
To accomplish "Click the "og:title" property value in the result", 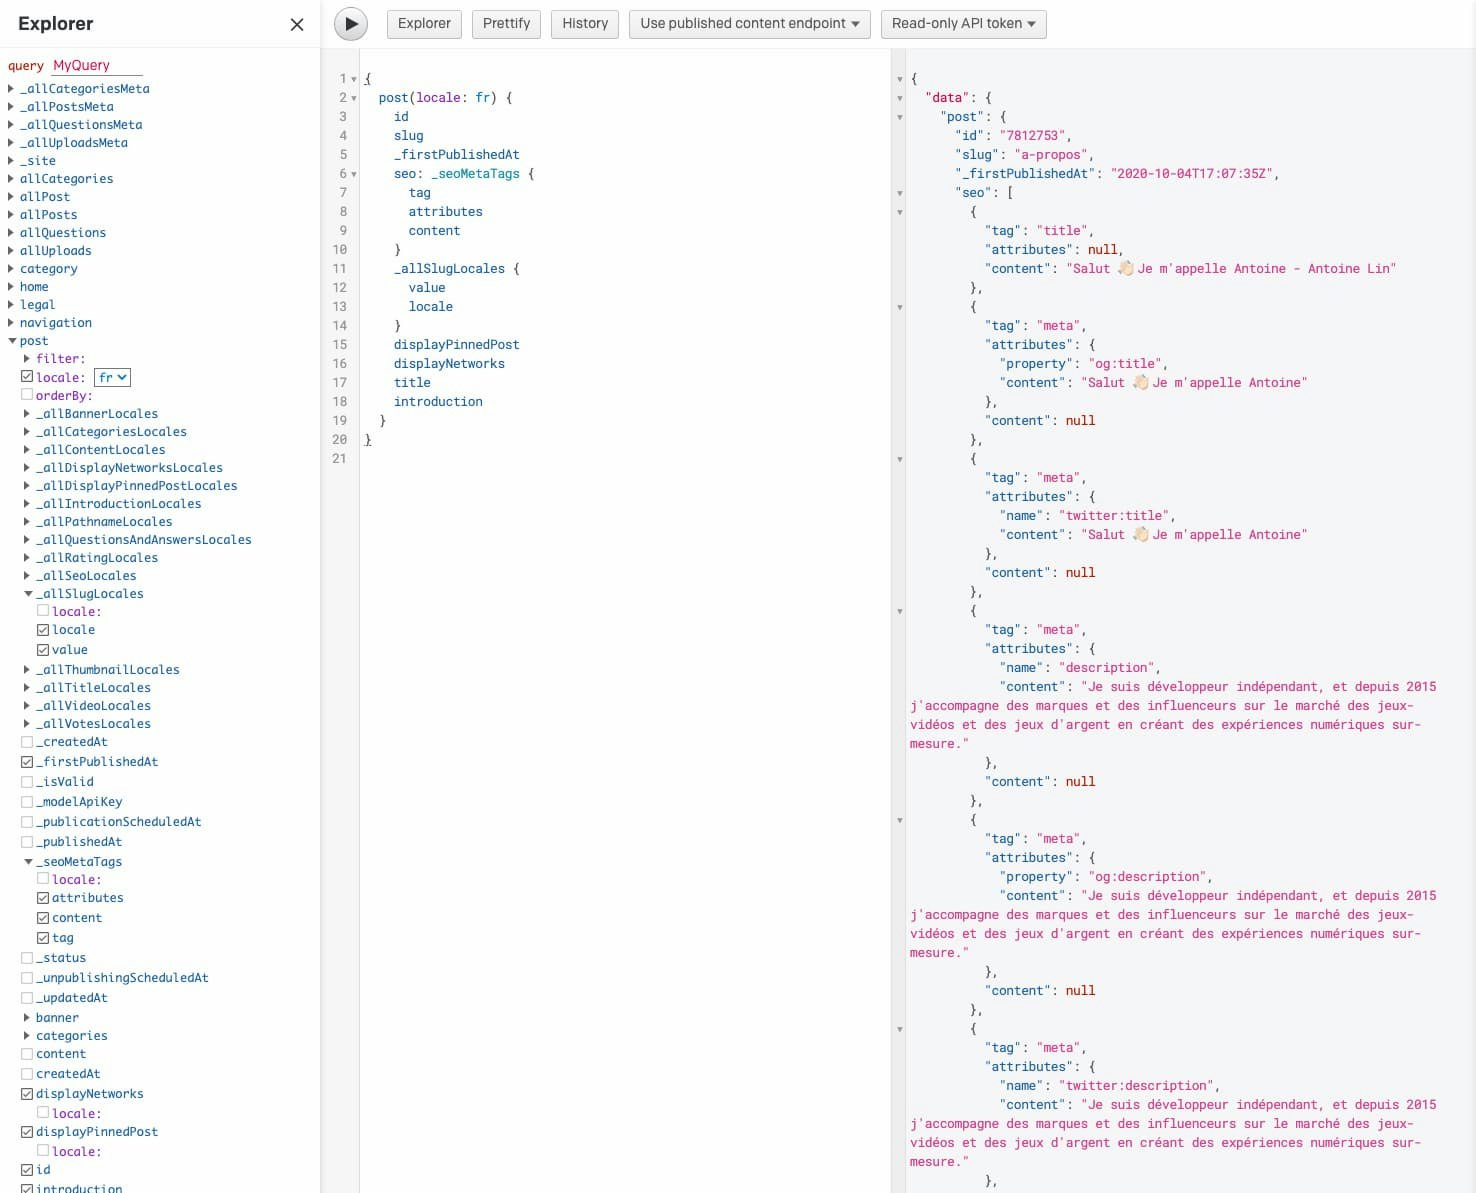I will (x=1125, y=364).
